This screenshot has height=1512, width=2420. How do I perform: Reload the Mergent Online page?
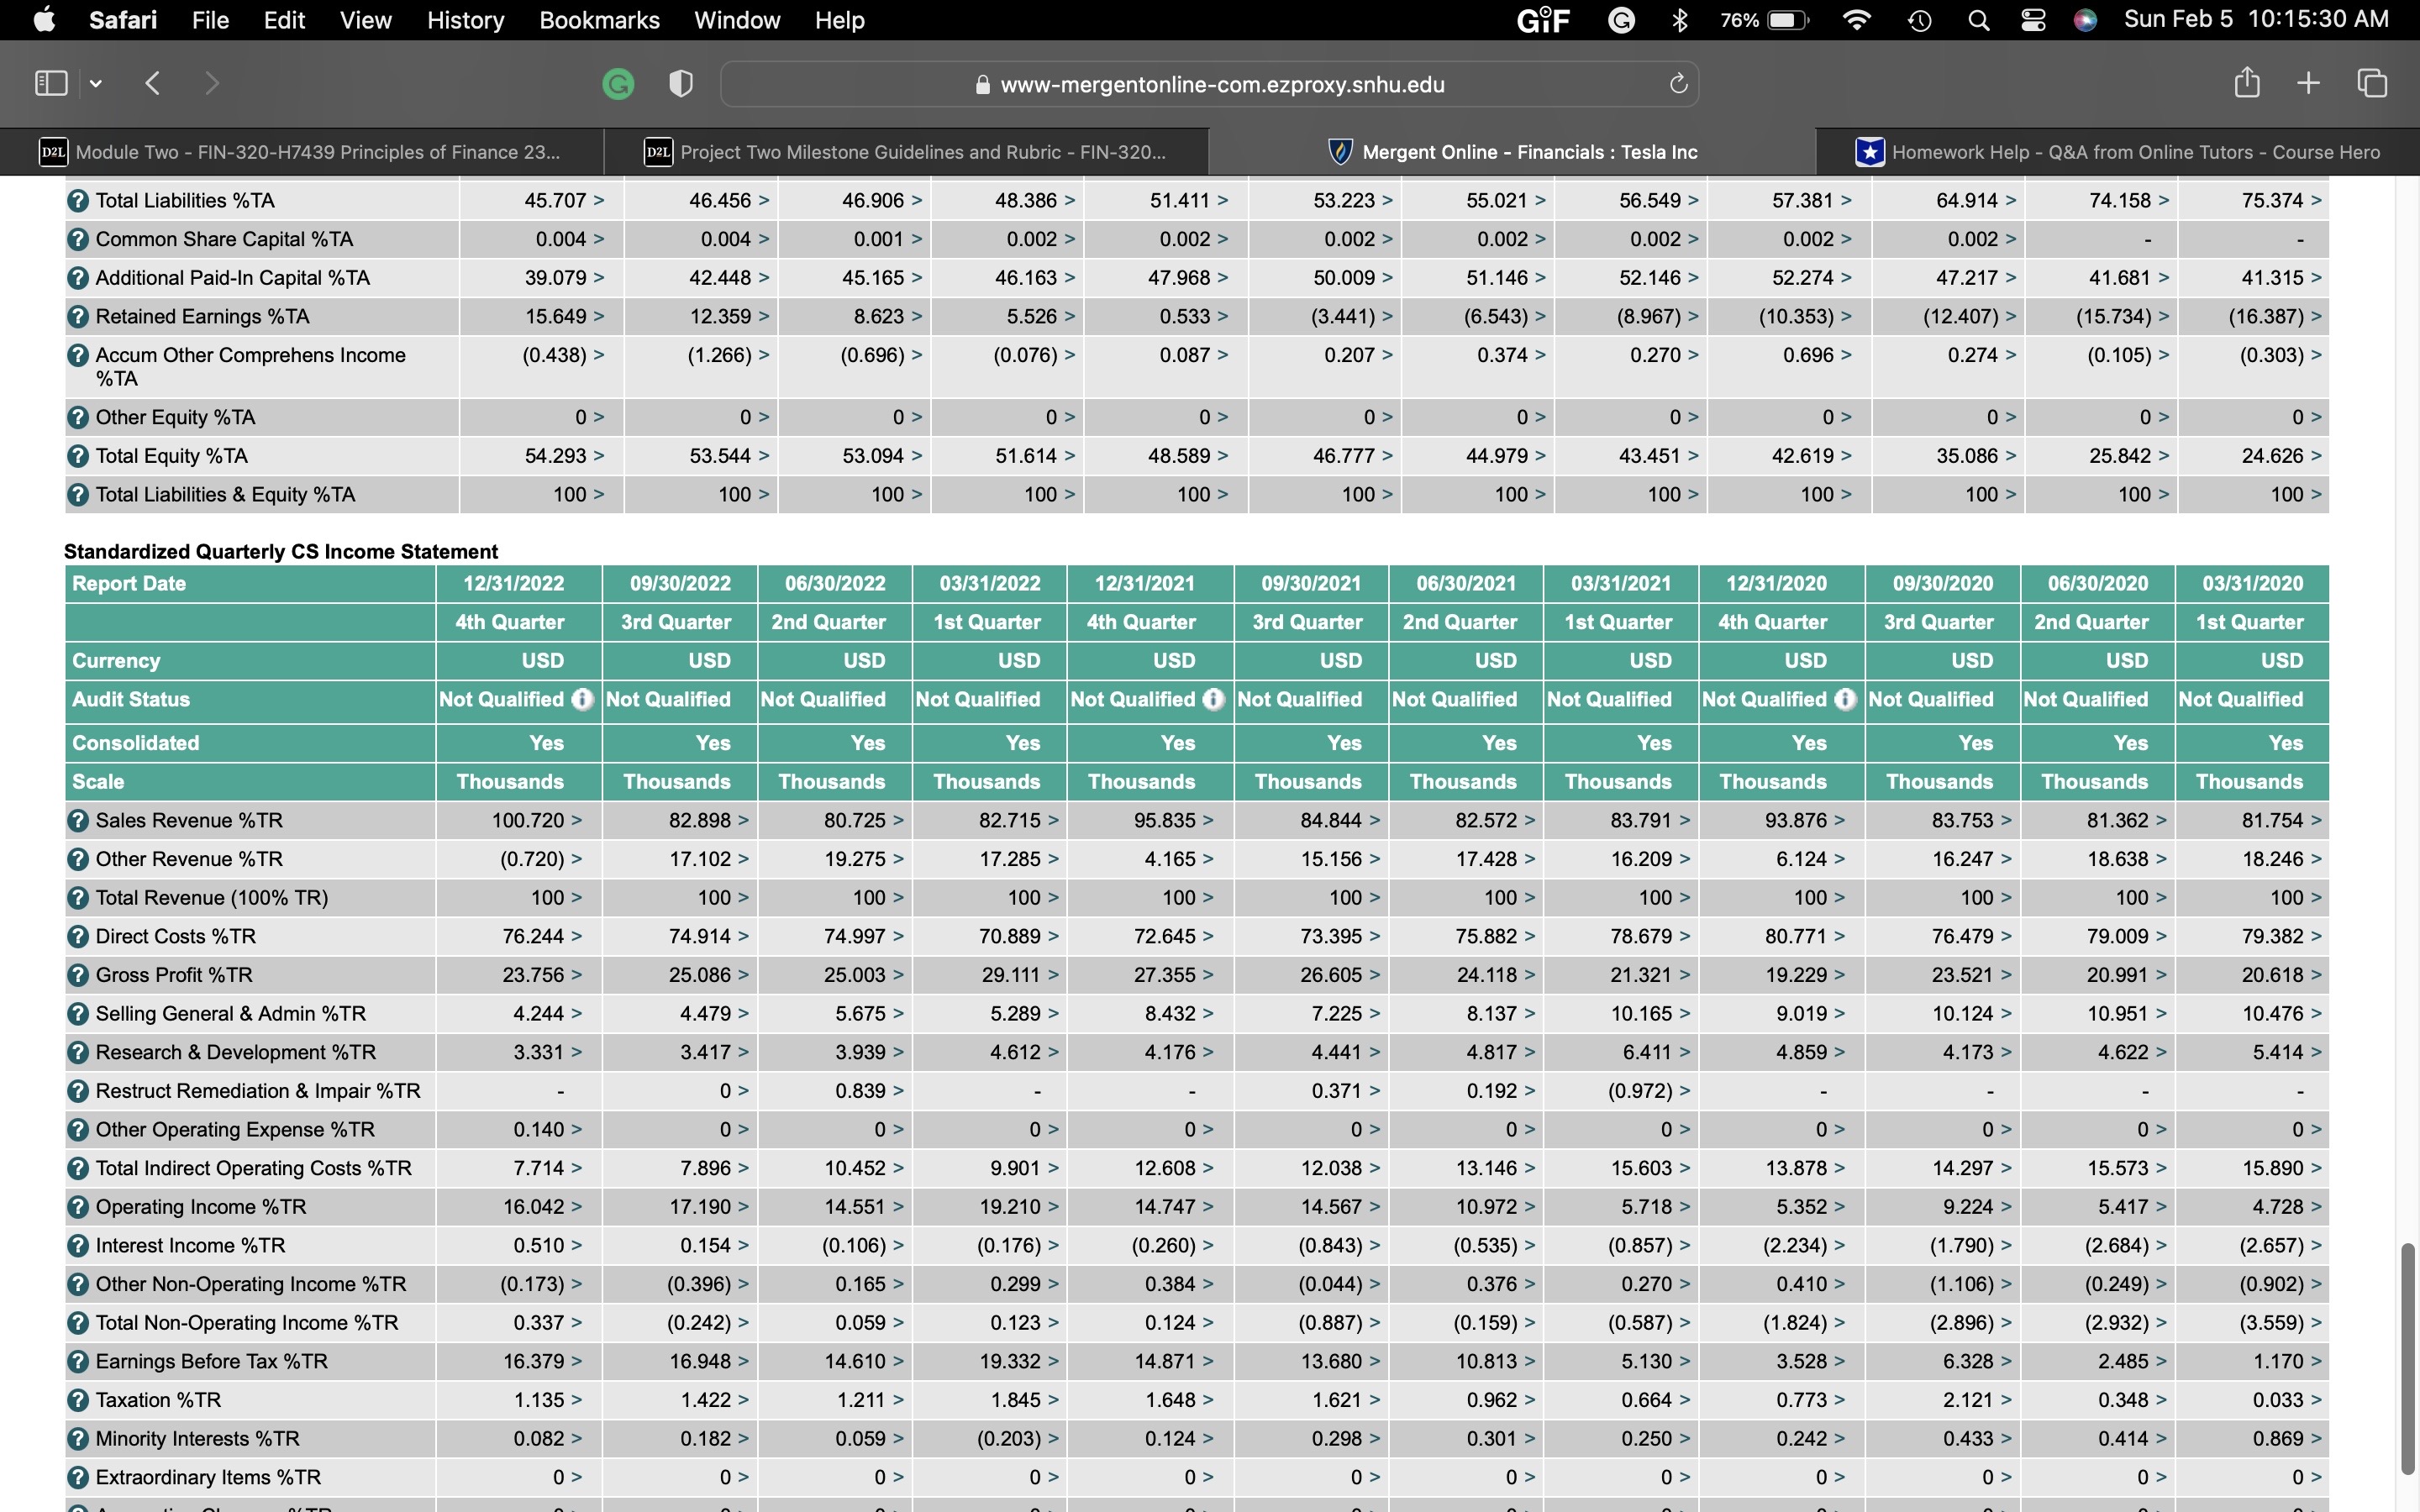pyautogui.click(x=1679, y=84)
